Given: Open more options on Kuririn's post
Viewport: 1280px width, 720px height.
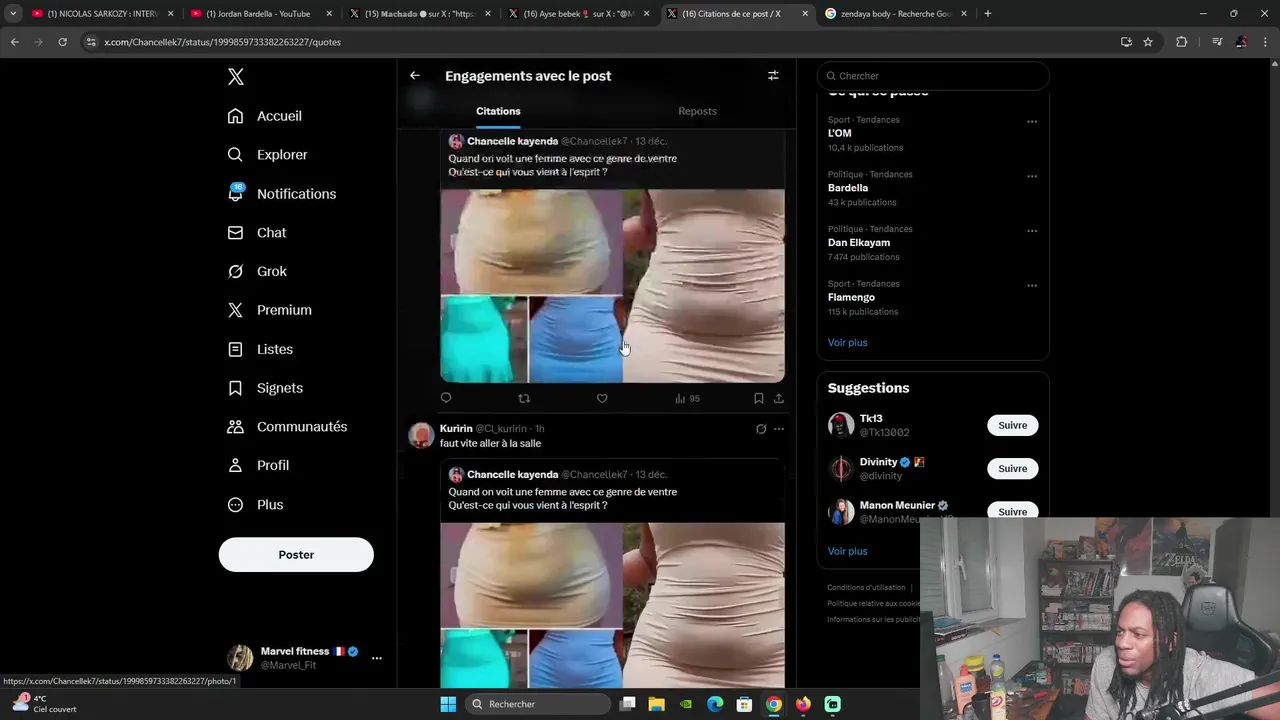Looking at the screenshot, I should (x=779, y=429).
